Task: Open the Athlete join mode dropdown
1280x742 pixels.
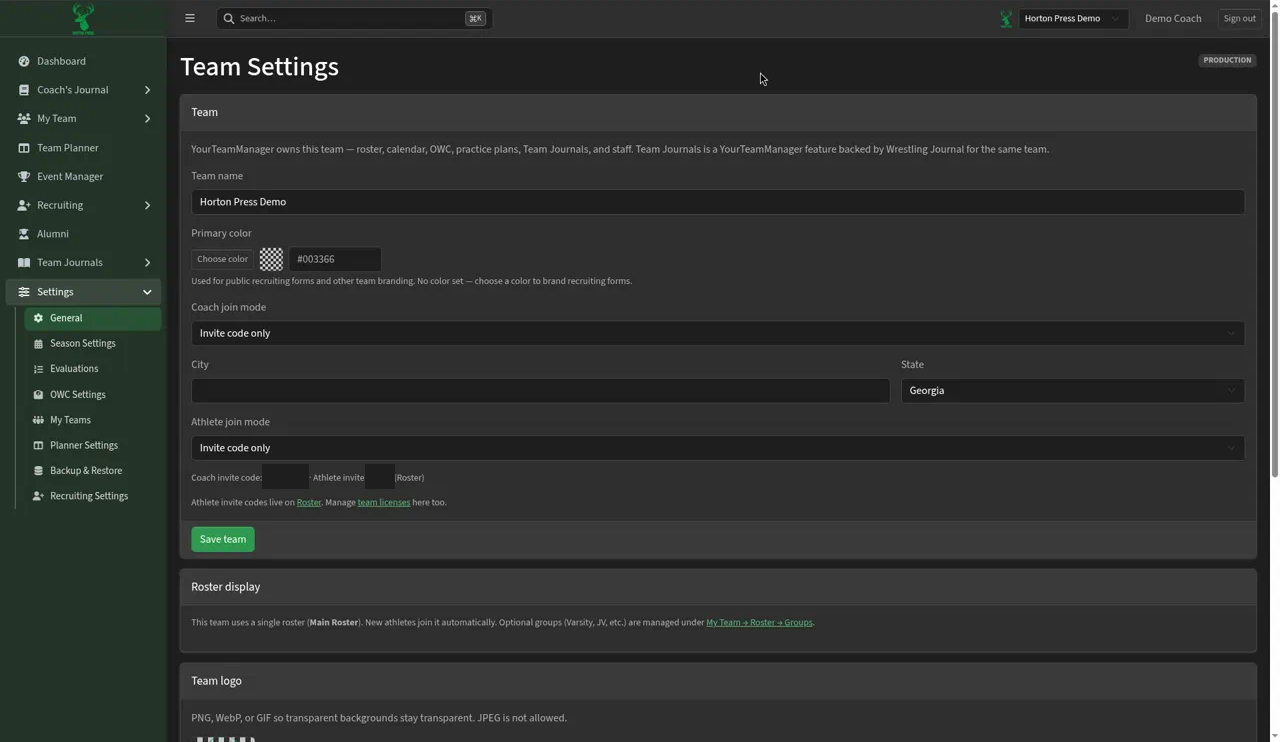Action: pyautogui.click(x=718, y=448)
